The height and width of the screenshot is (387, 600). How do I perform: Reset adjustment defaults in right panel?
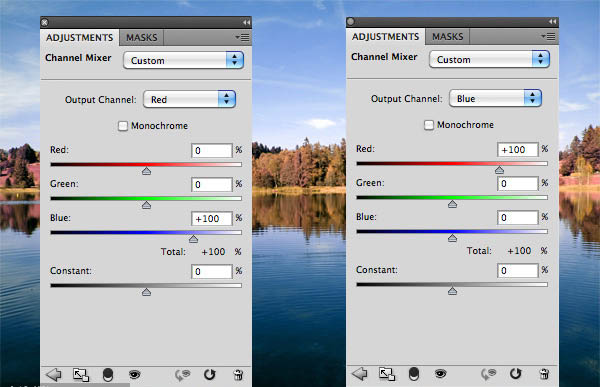(x=515, y=374)
